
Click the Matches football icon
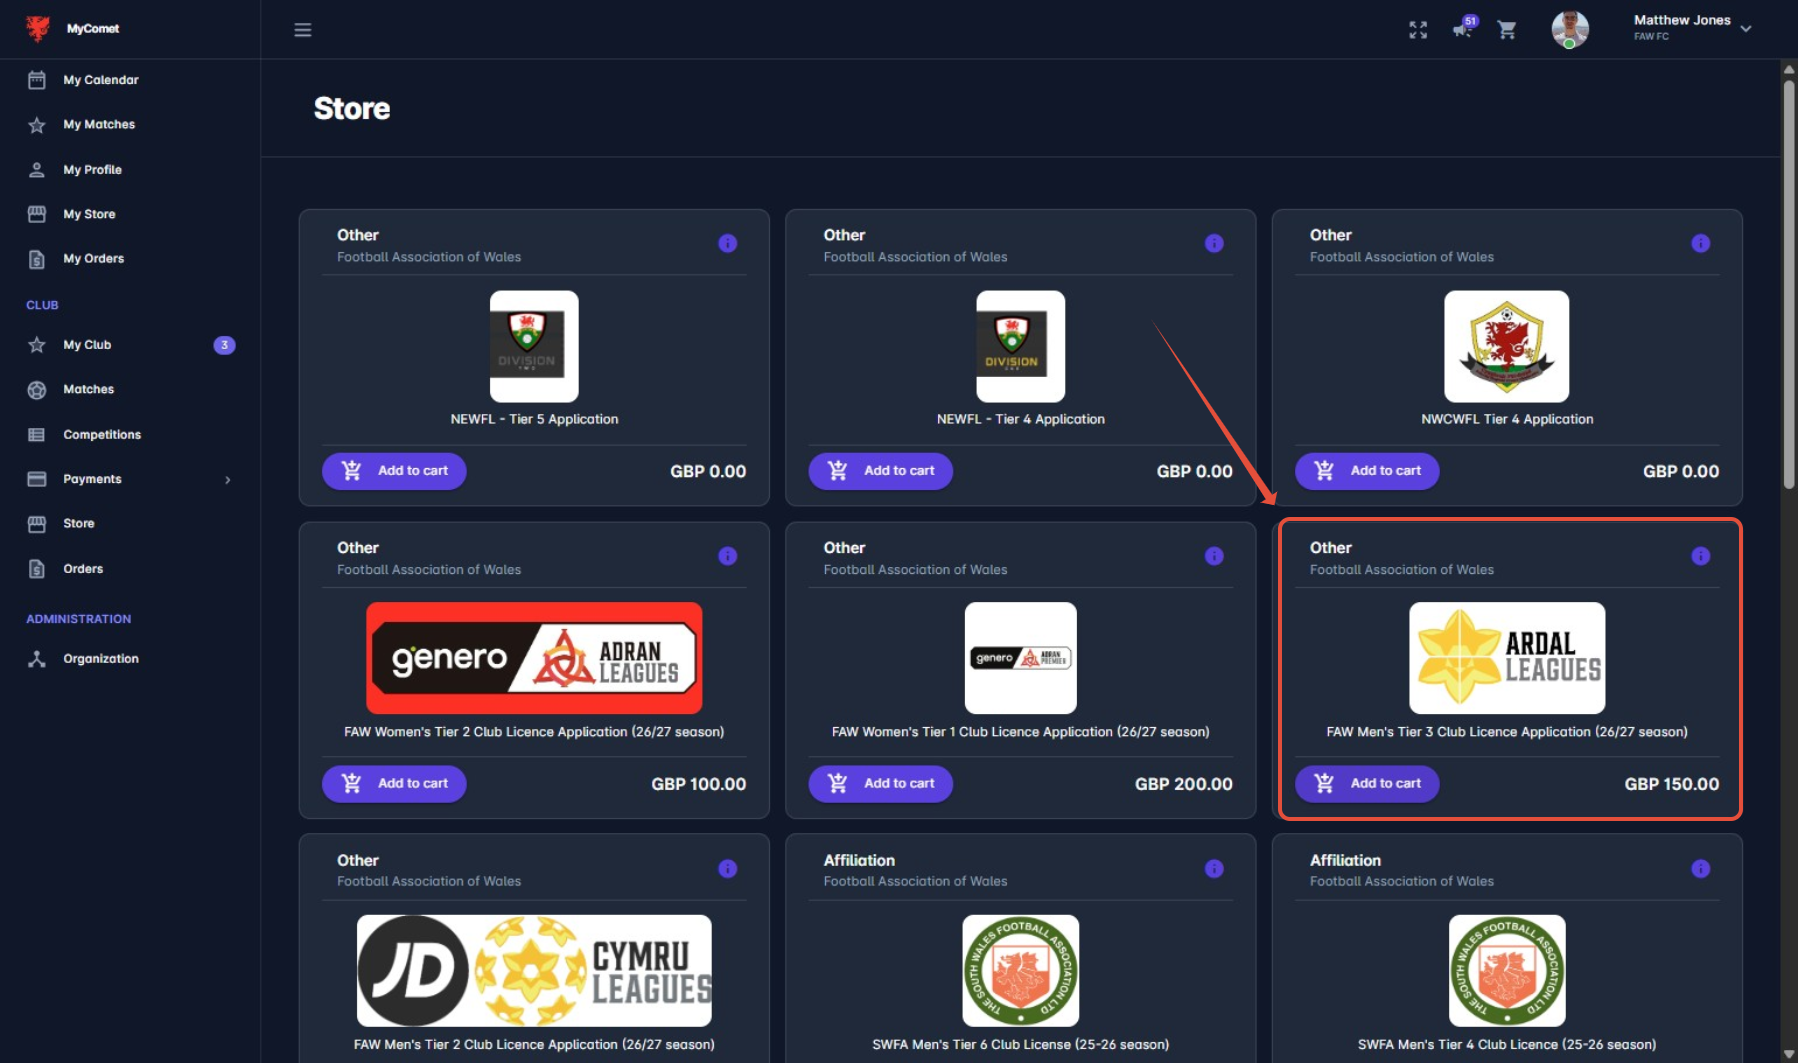[x=37, y=390]
